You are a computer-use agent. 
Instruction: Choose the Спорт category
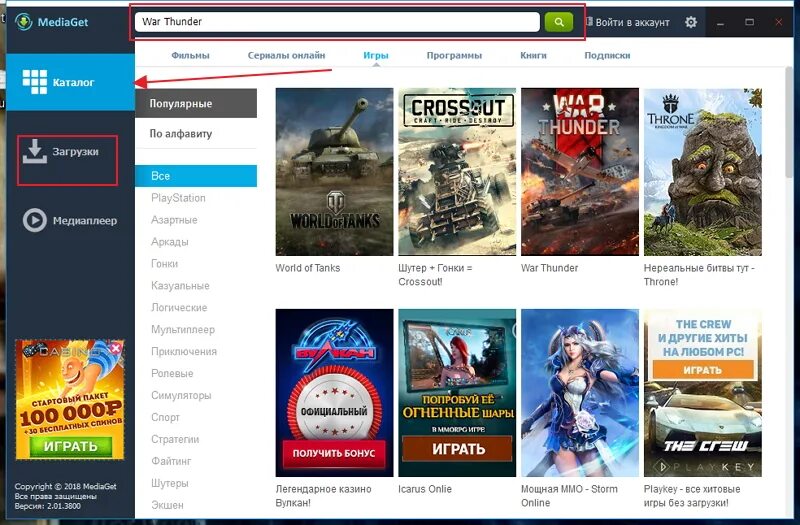[x=165, y=417]
